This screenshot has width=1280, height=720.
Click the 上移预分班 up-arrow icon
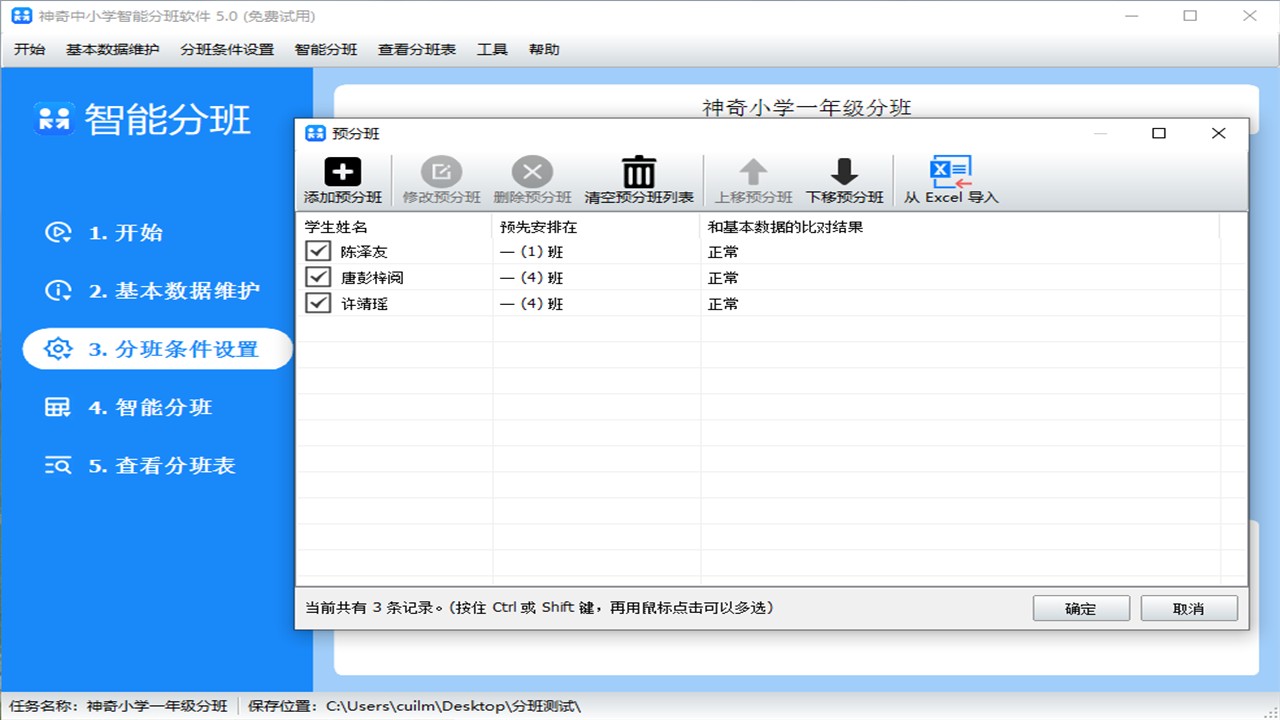click(752, 170)
